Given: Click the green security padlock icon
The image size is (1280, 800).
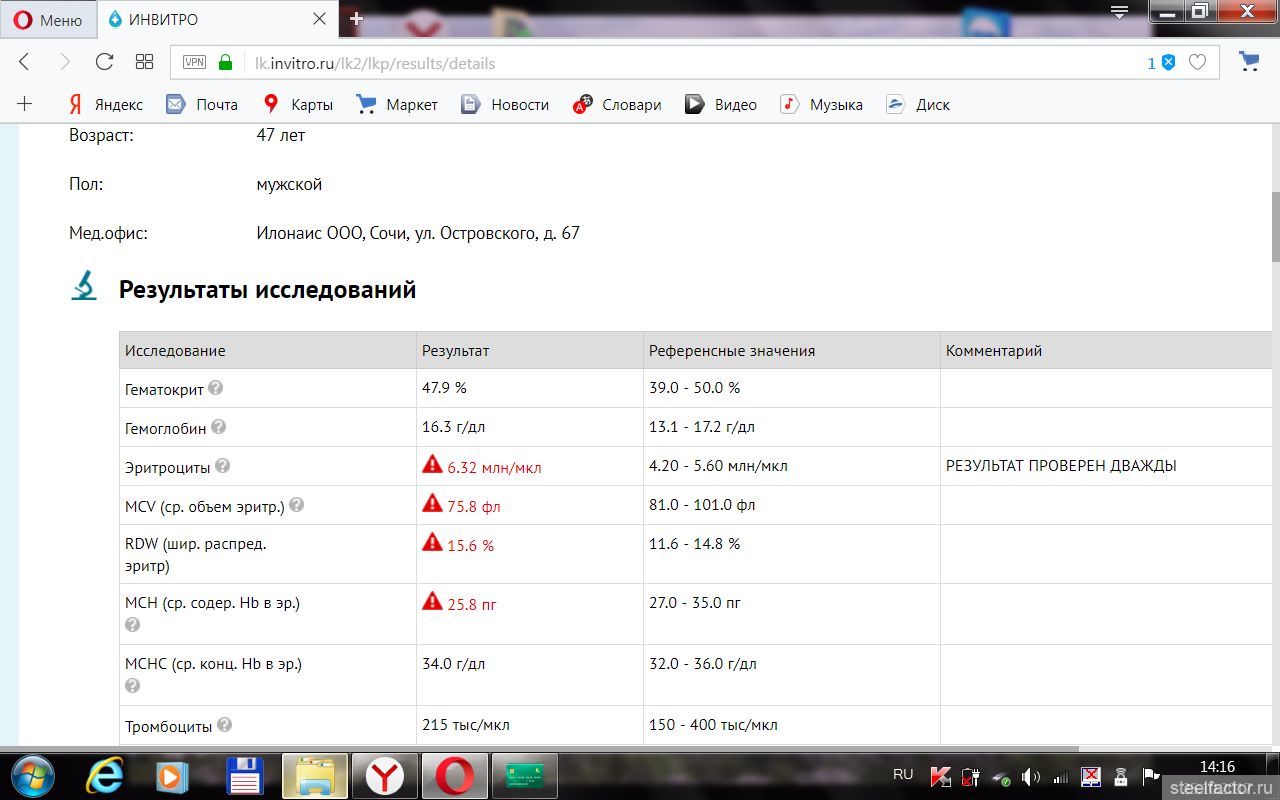Looking at the screenshot, I should (225, 62).
